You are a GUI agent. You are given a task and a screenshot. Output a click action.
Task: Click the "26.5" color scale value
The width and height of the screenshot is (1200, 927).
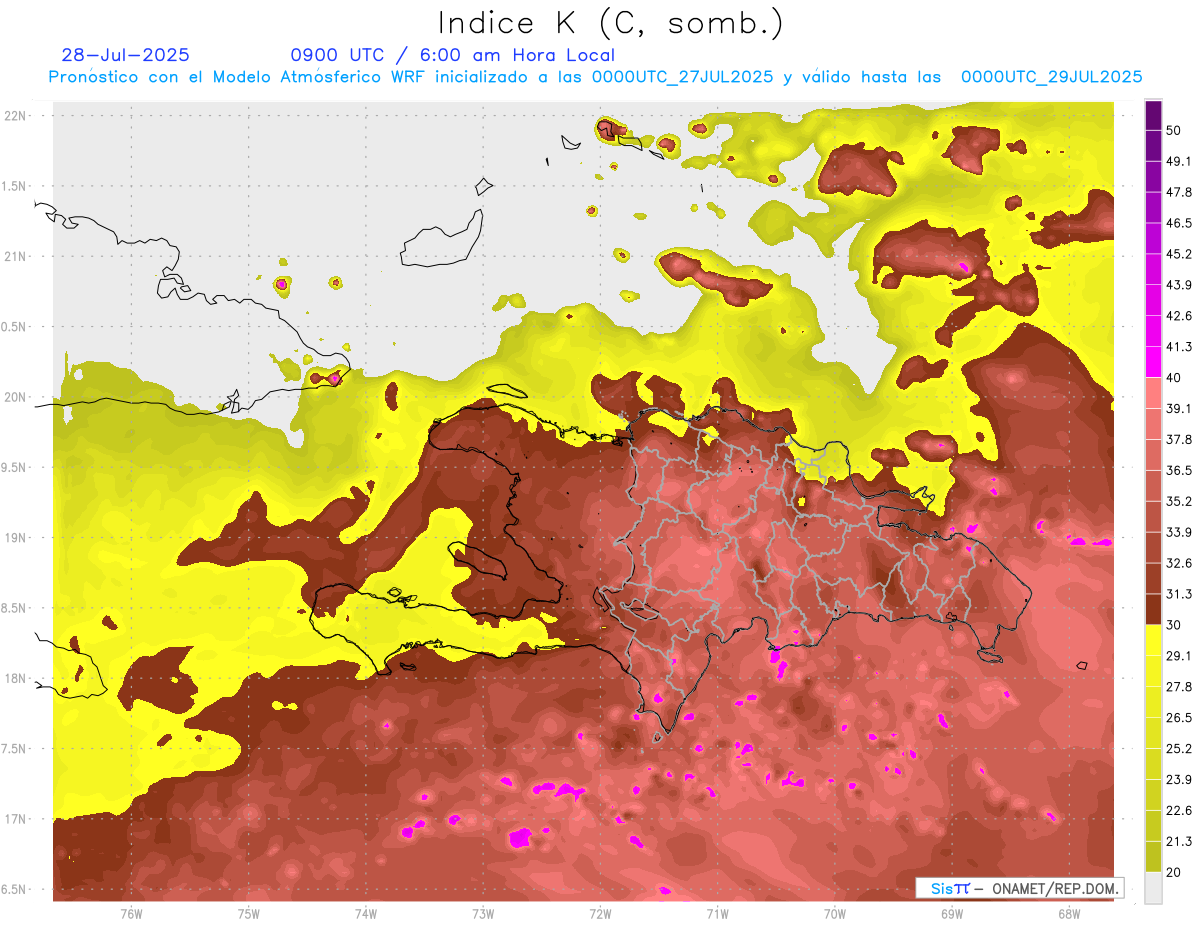(1179, 718)
